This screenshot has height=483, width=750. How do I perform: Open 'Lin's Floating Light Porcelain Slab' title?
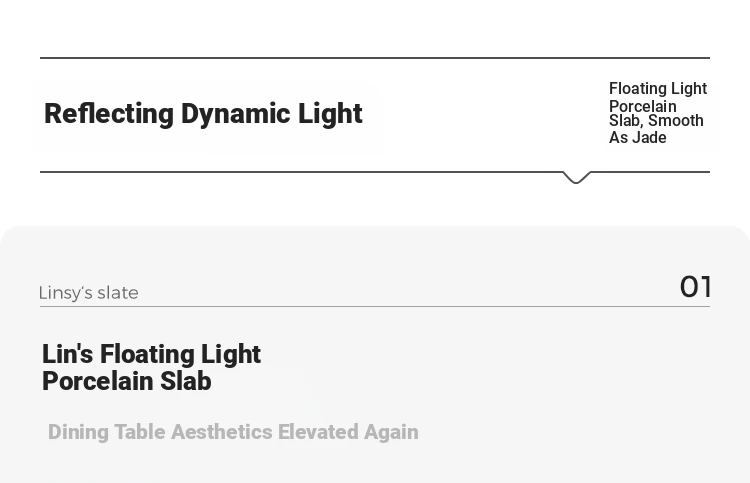(x=151, y=367)
